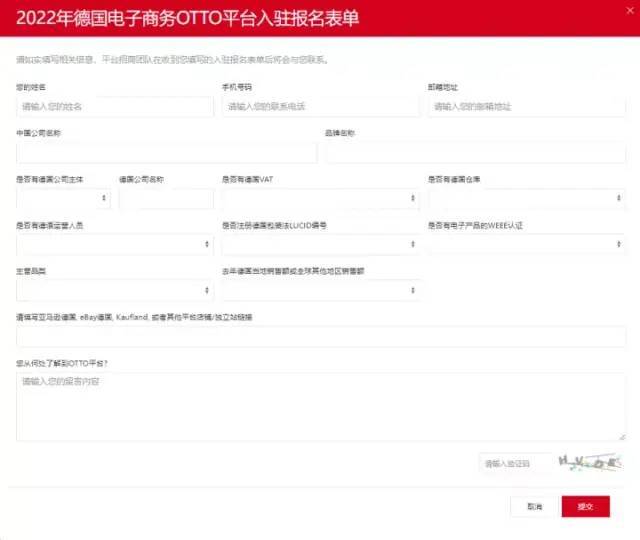Open the 是否有德国VAT dropdown

click(x=320, y=199)
